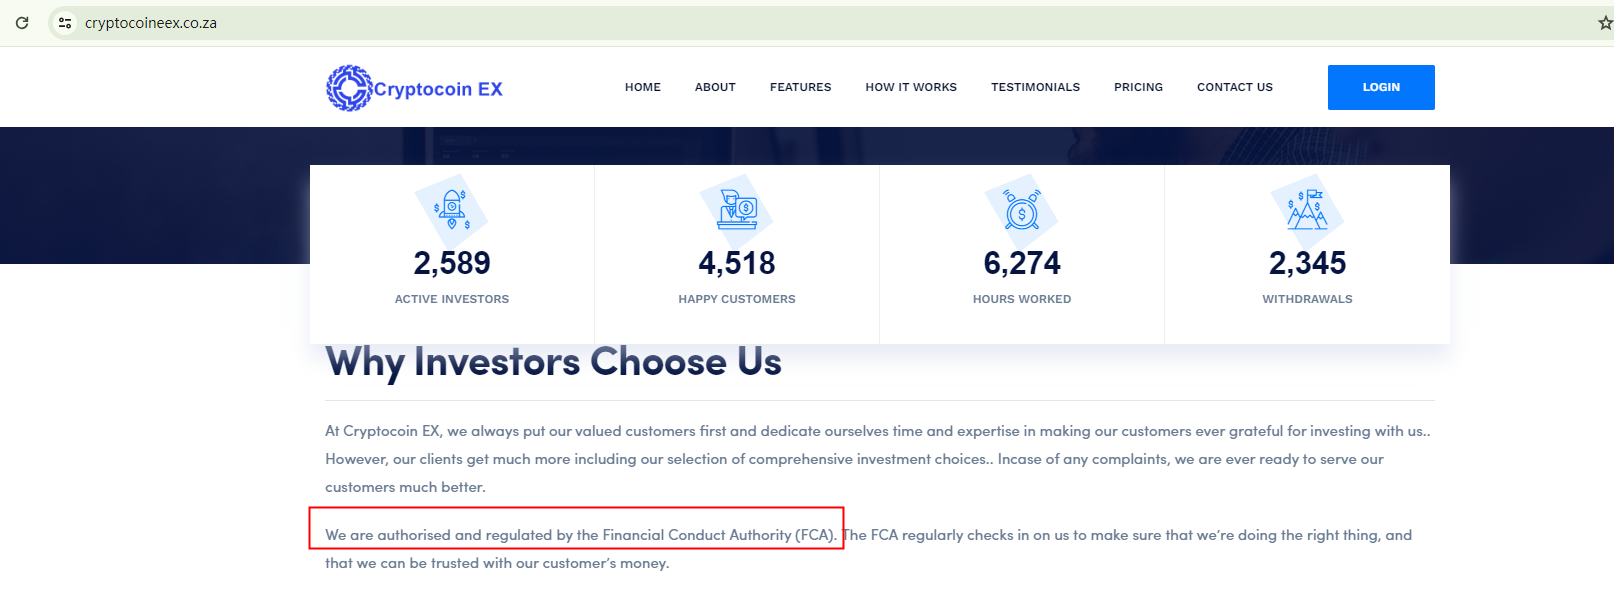Screen dimensions: 1614x590
Task: Click the Cryptocoin EX logo
Action: (x=414, y=89)
